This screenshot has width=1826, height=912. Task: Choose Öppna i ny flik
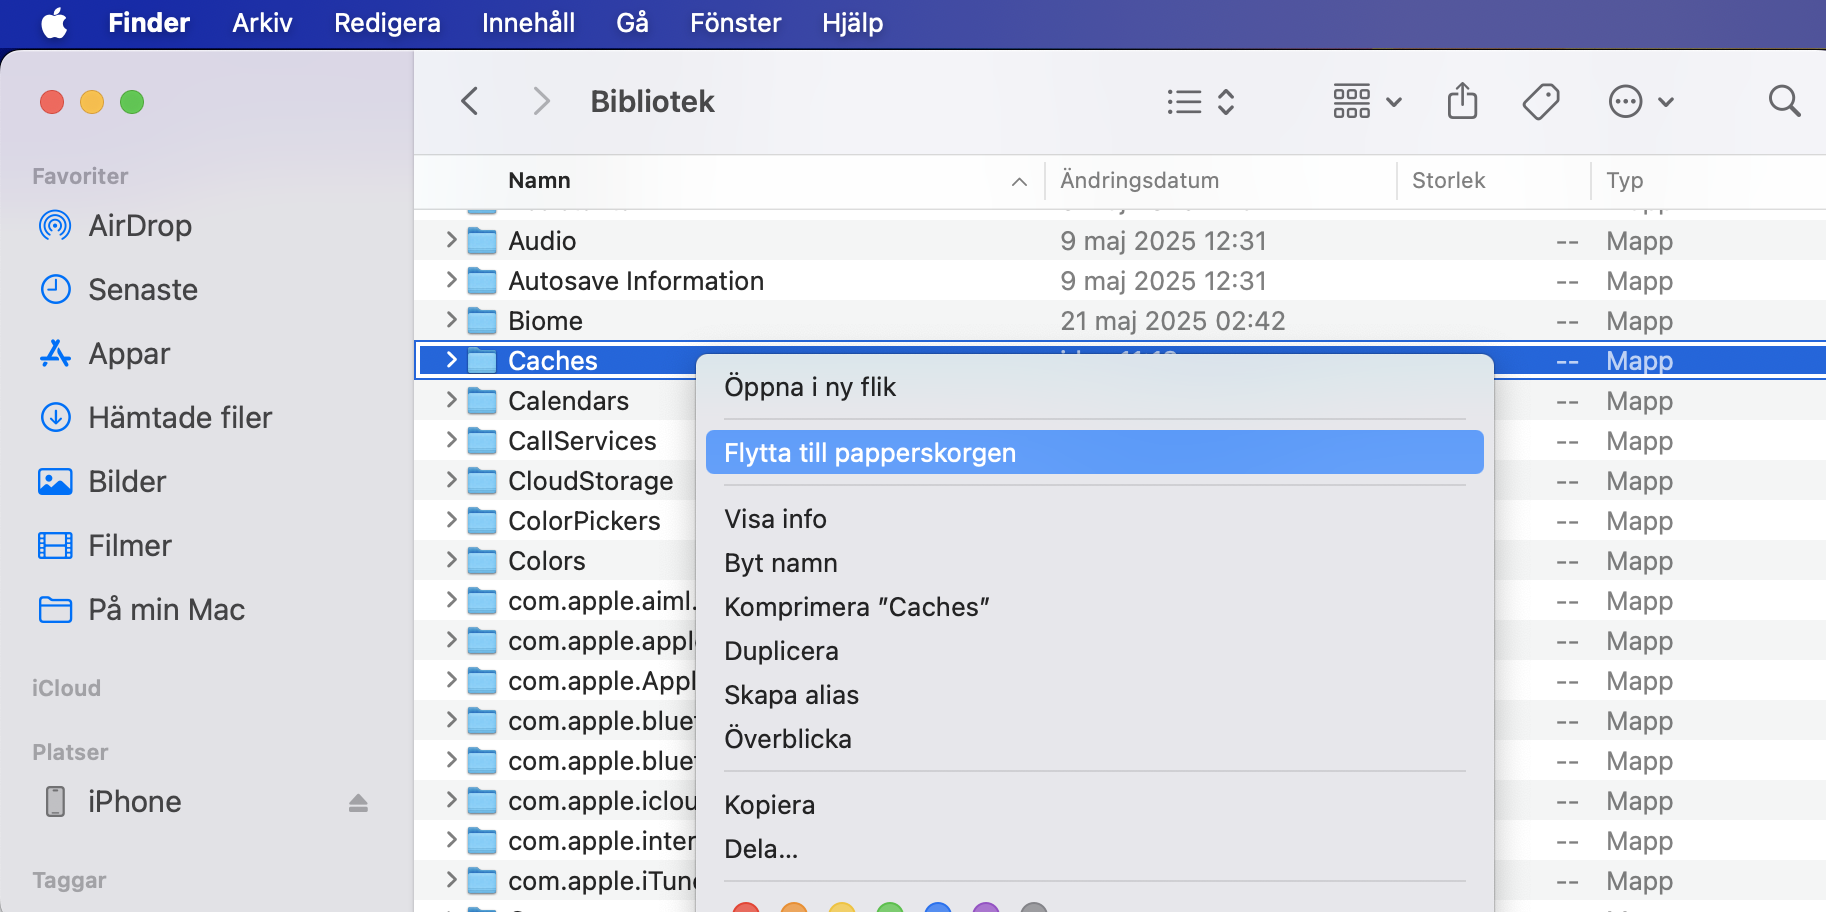click(1094, 387)
